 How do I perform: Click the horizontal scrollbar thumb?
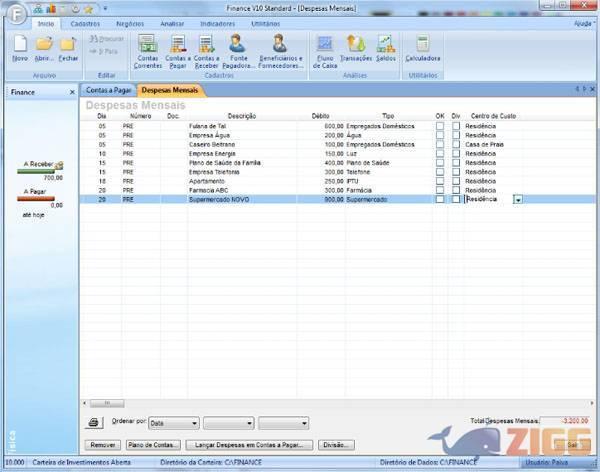(107, 403)
